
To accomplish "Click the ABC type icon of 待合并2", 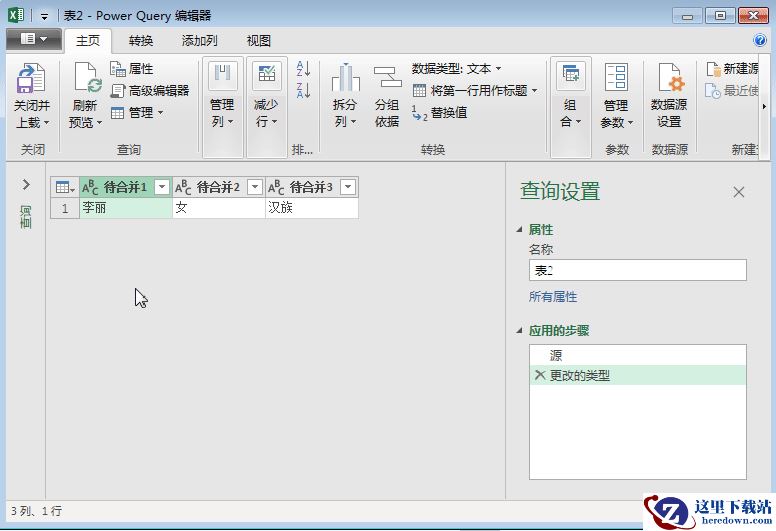I will coord(184,188).
